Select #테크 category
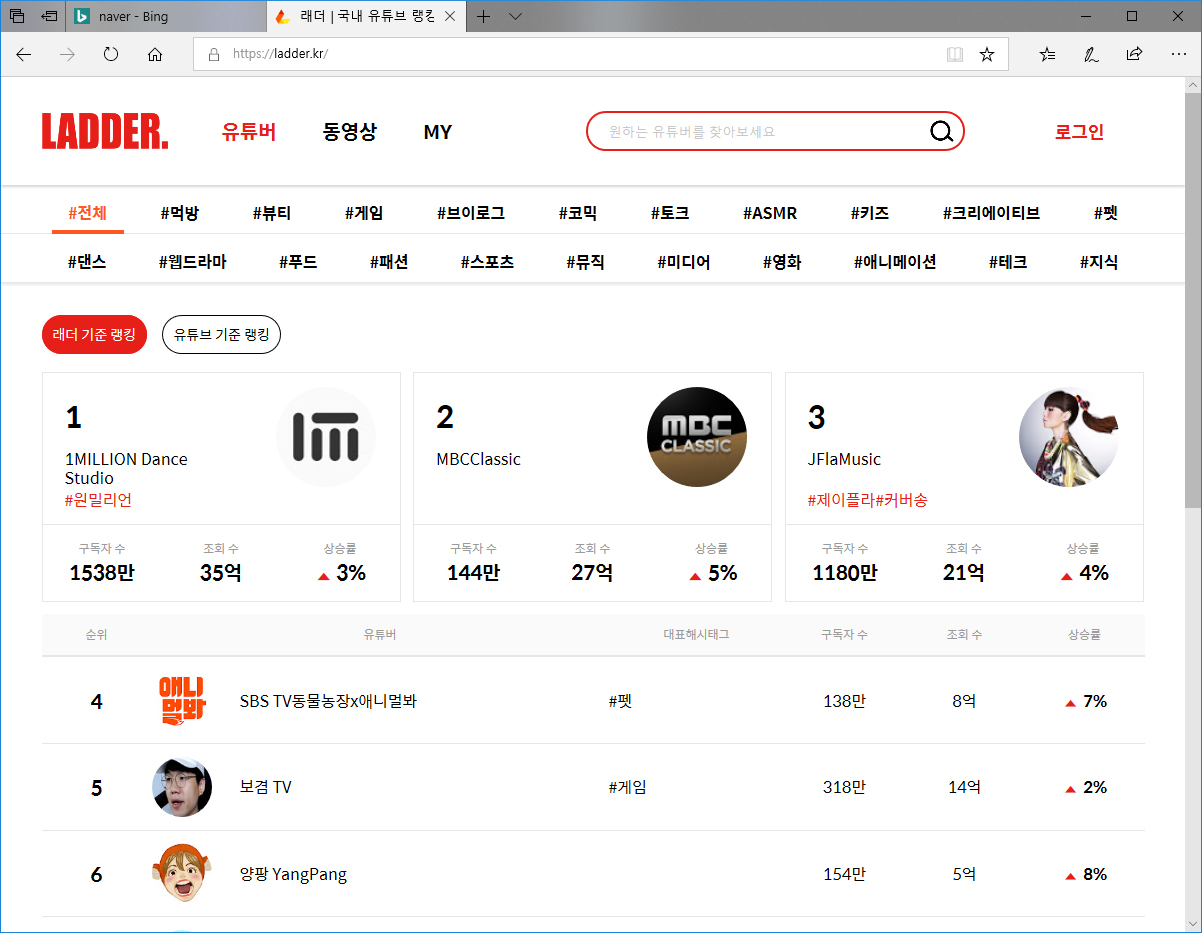The width and height of the screenshot is (1202, 933). click(x=1008, y=262)
